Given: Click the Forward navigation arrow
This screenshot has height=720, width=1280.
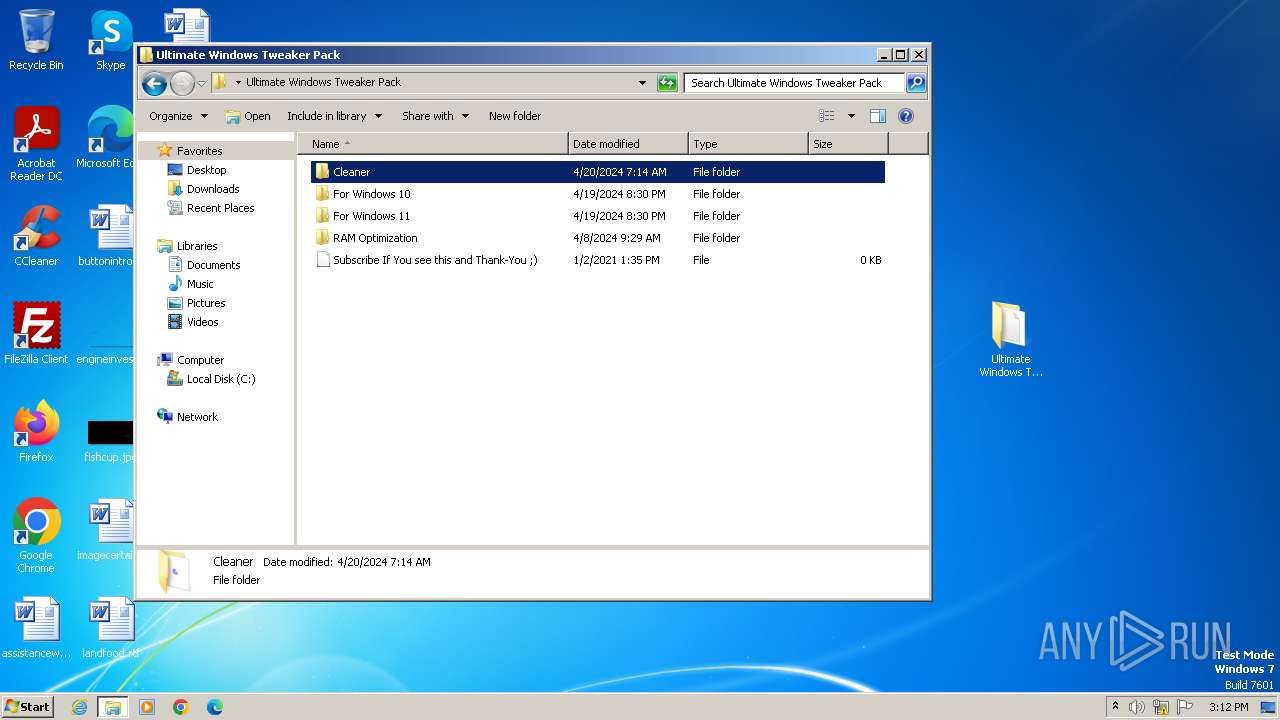Looking at the screenshot, I should tap(182, 83).
